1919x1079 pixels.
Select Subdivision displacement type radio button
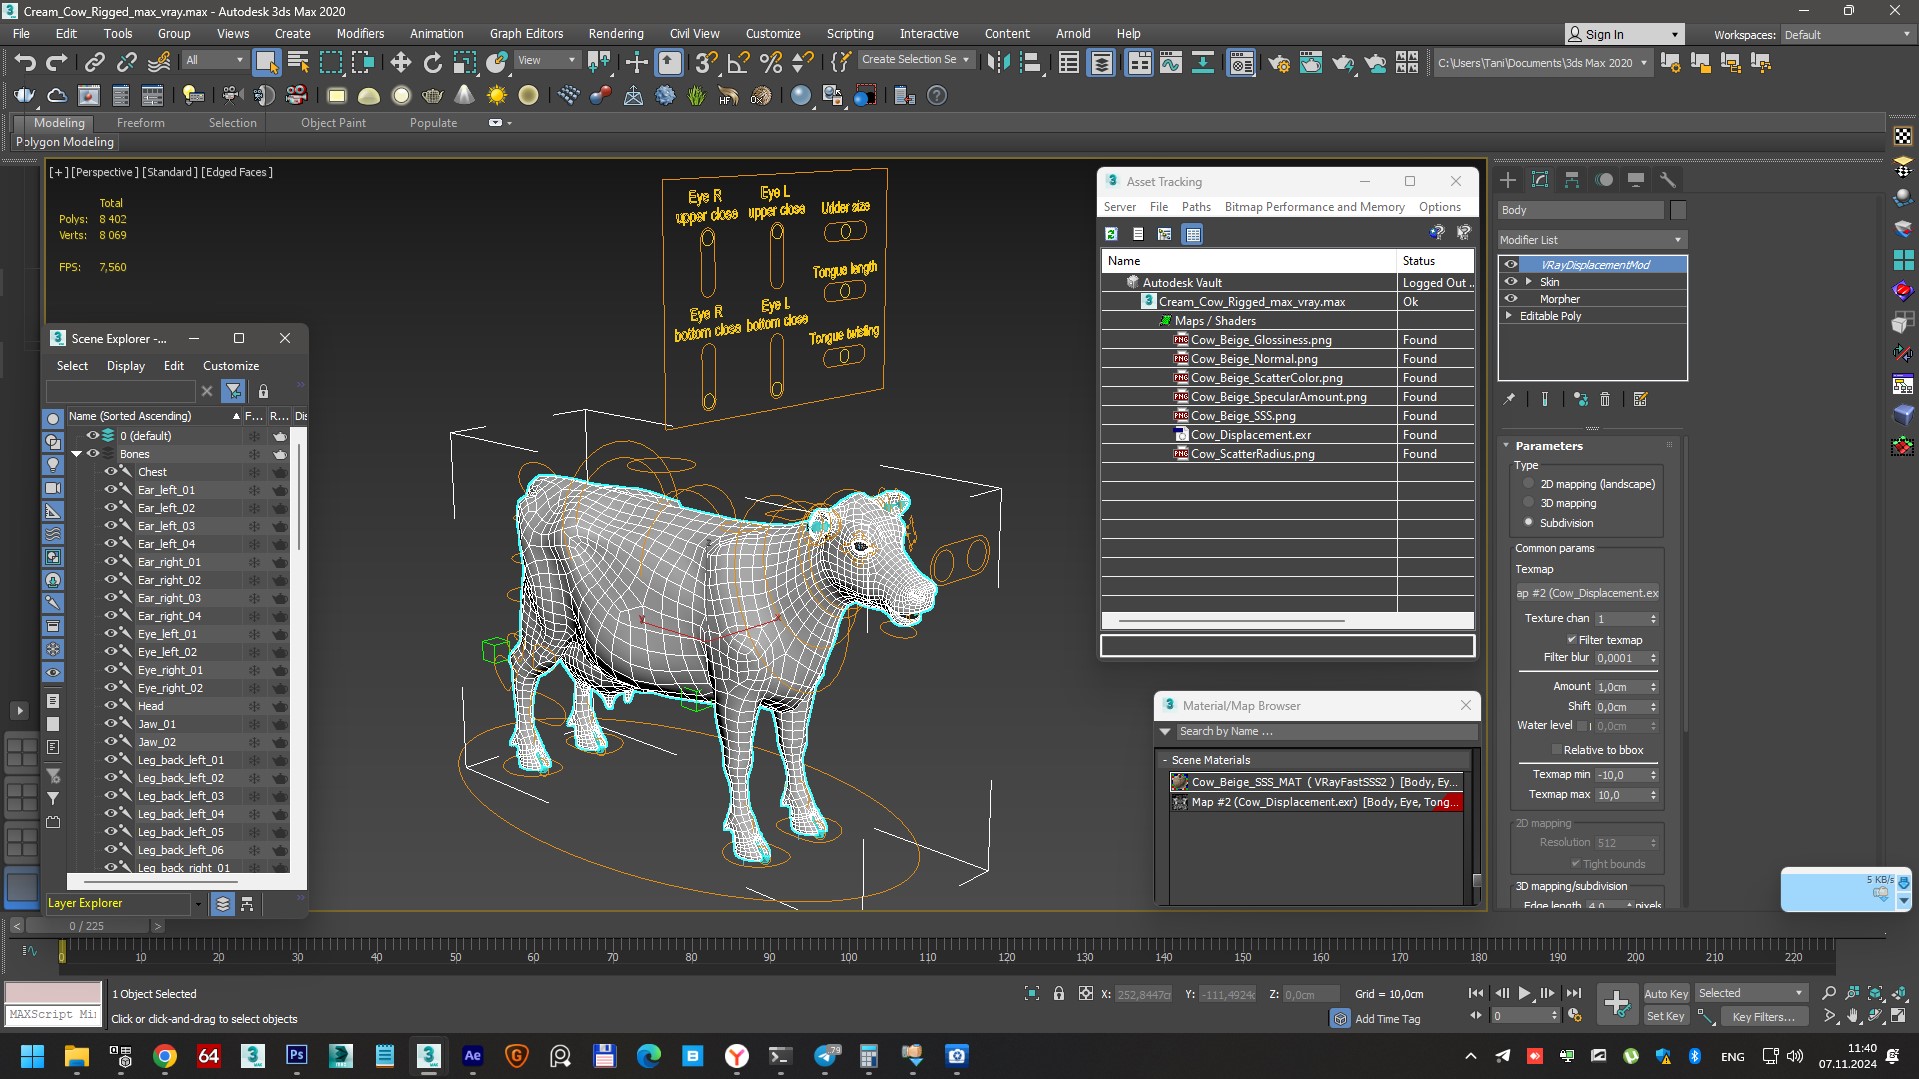point(1528,522)
